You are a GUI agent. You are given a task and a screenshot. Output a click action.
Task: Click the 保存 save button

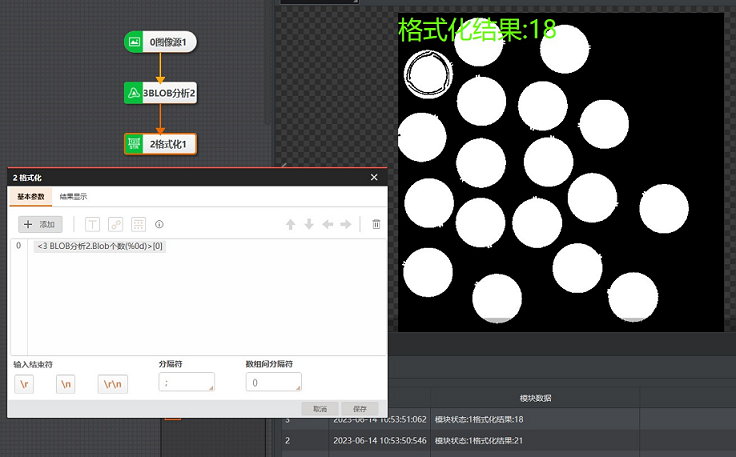[x=360, y=409]
